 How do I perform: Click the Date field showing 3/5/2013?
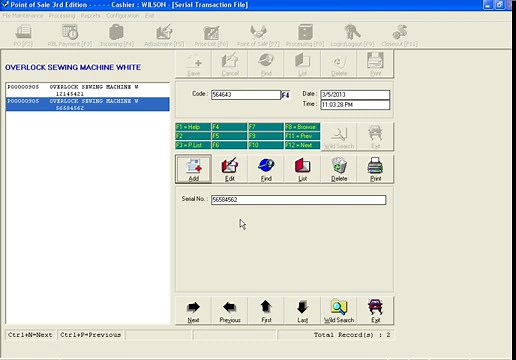[355, 95]
